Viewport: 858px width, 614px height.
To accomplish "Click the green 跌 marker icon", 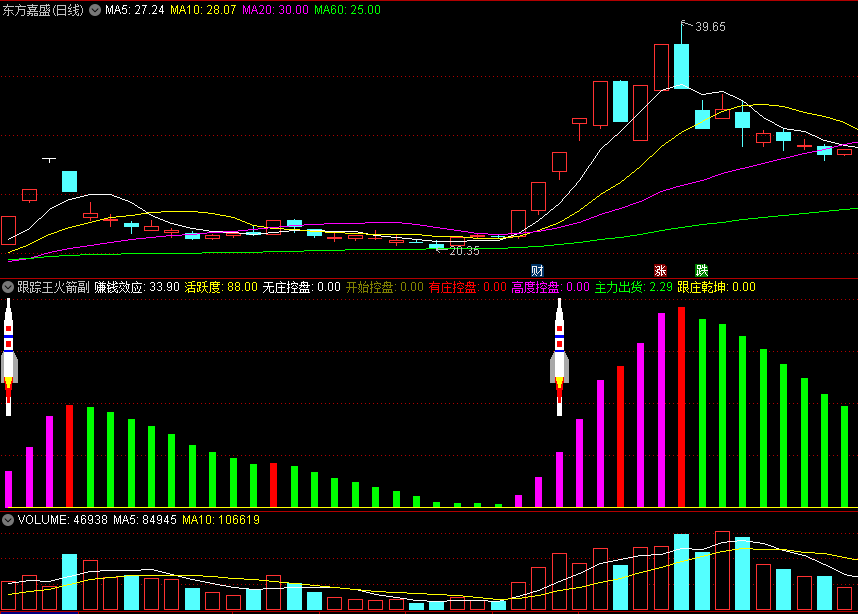I will click(702, 270).
